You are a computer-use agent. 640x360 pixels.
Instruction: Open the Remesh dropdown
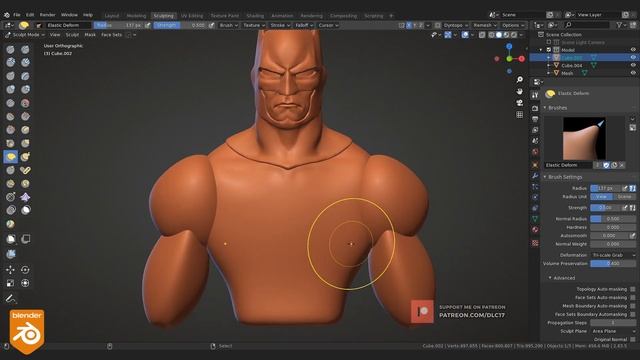coord(484,25)
